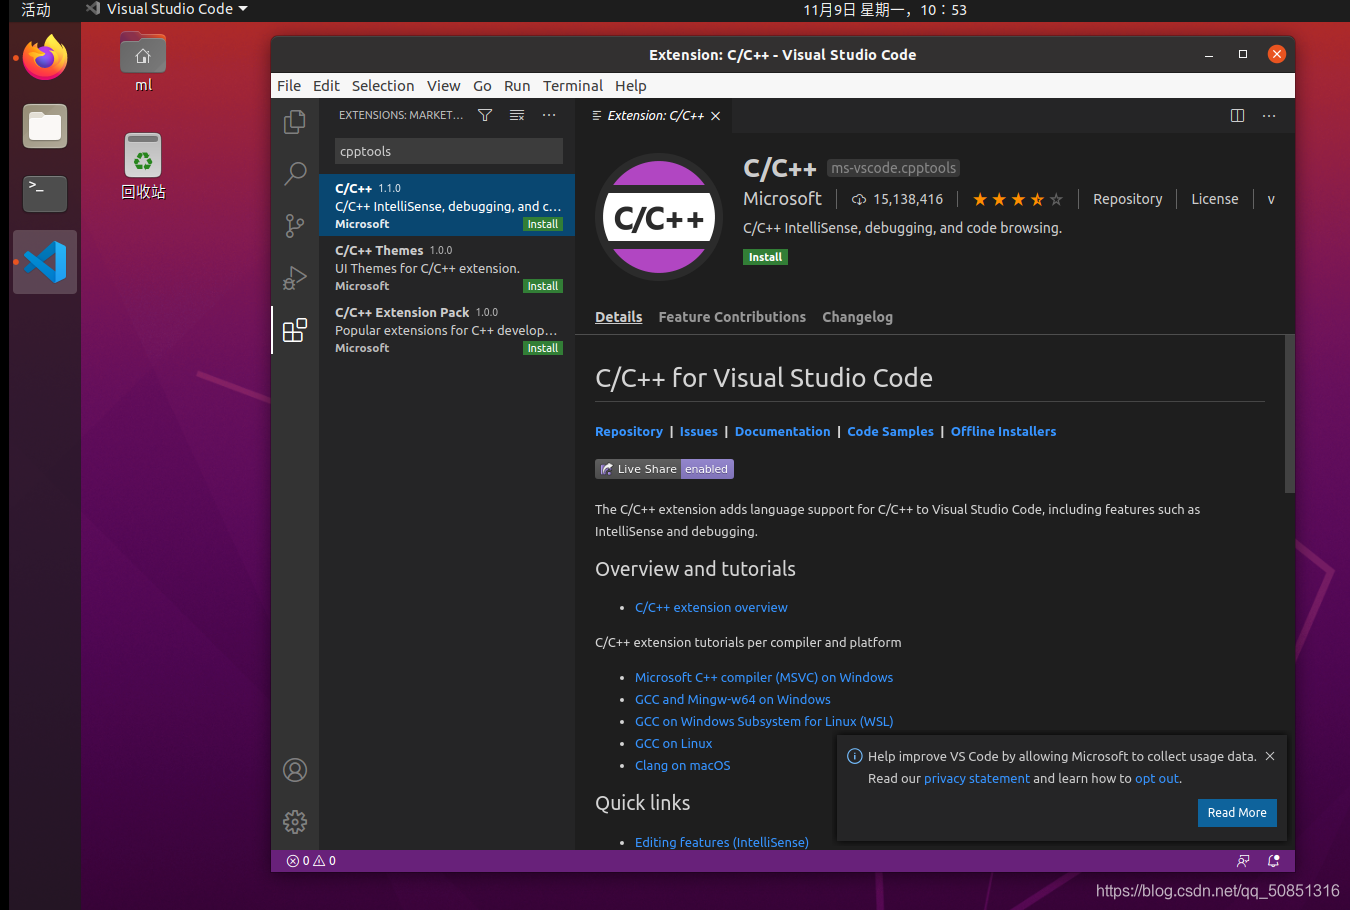Click the star rating of C/C++
This screenshot has width=1350, height=910.
click(x=1018, y=200)
